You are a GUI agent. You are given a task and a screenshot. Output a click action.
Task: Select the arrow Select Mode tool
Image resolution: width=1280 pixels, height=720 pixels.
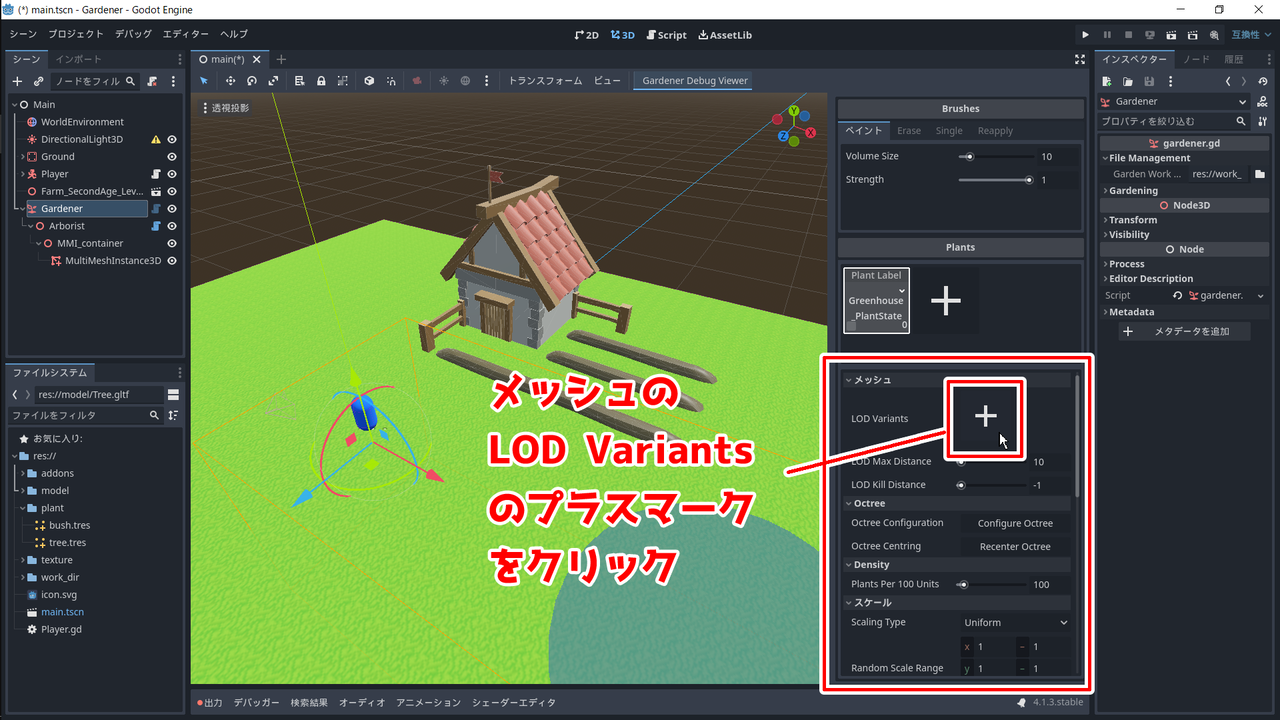tap(204, 81)
